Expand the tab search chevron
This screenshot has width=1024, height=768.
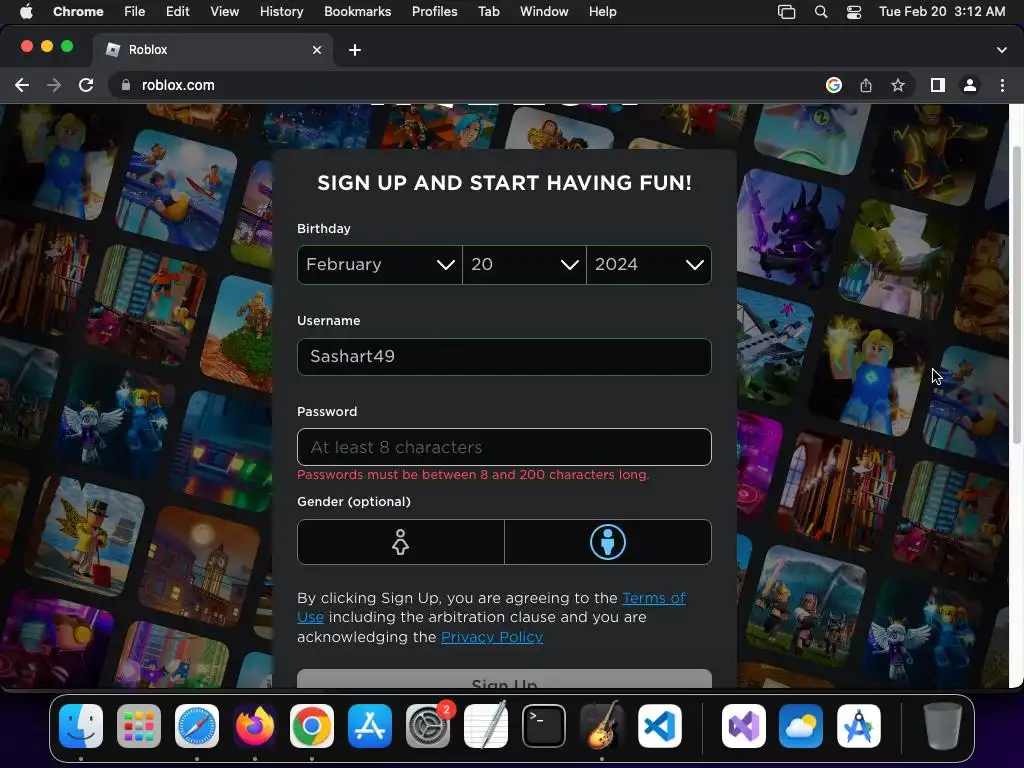[1001, 50]
